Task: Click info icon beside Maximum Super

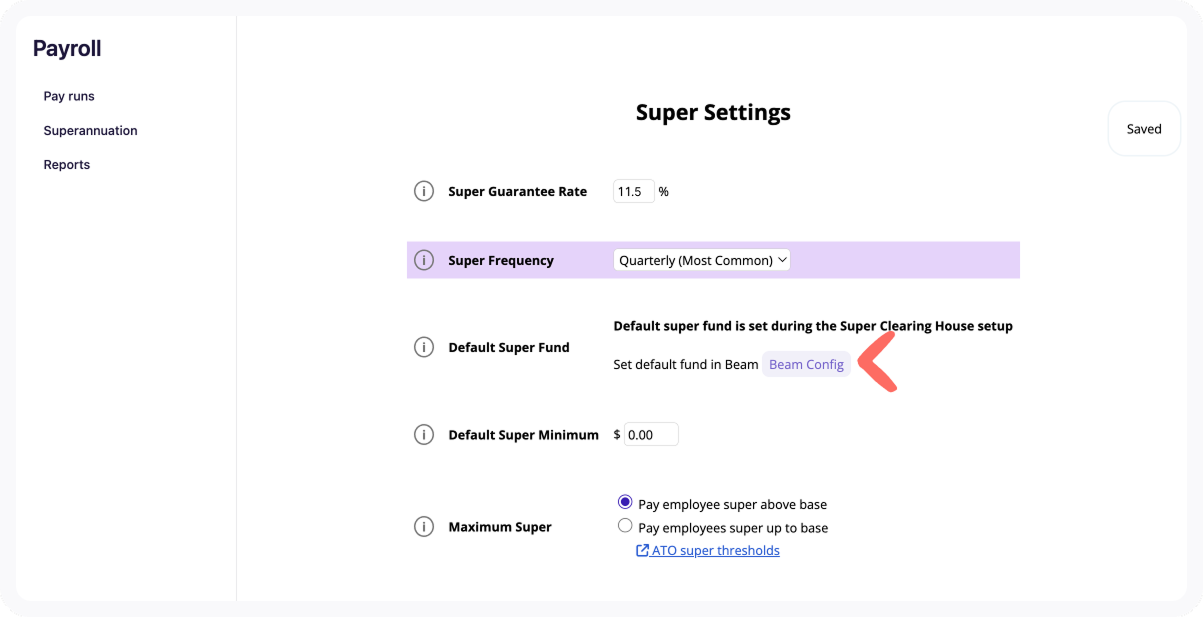Action: pos(424,526)
